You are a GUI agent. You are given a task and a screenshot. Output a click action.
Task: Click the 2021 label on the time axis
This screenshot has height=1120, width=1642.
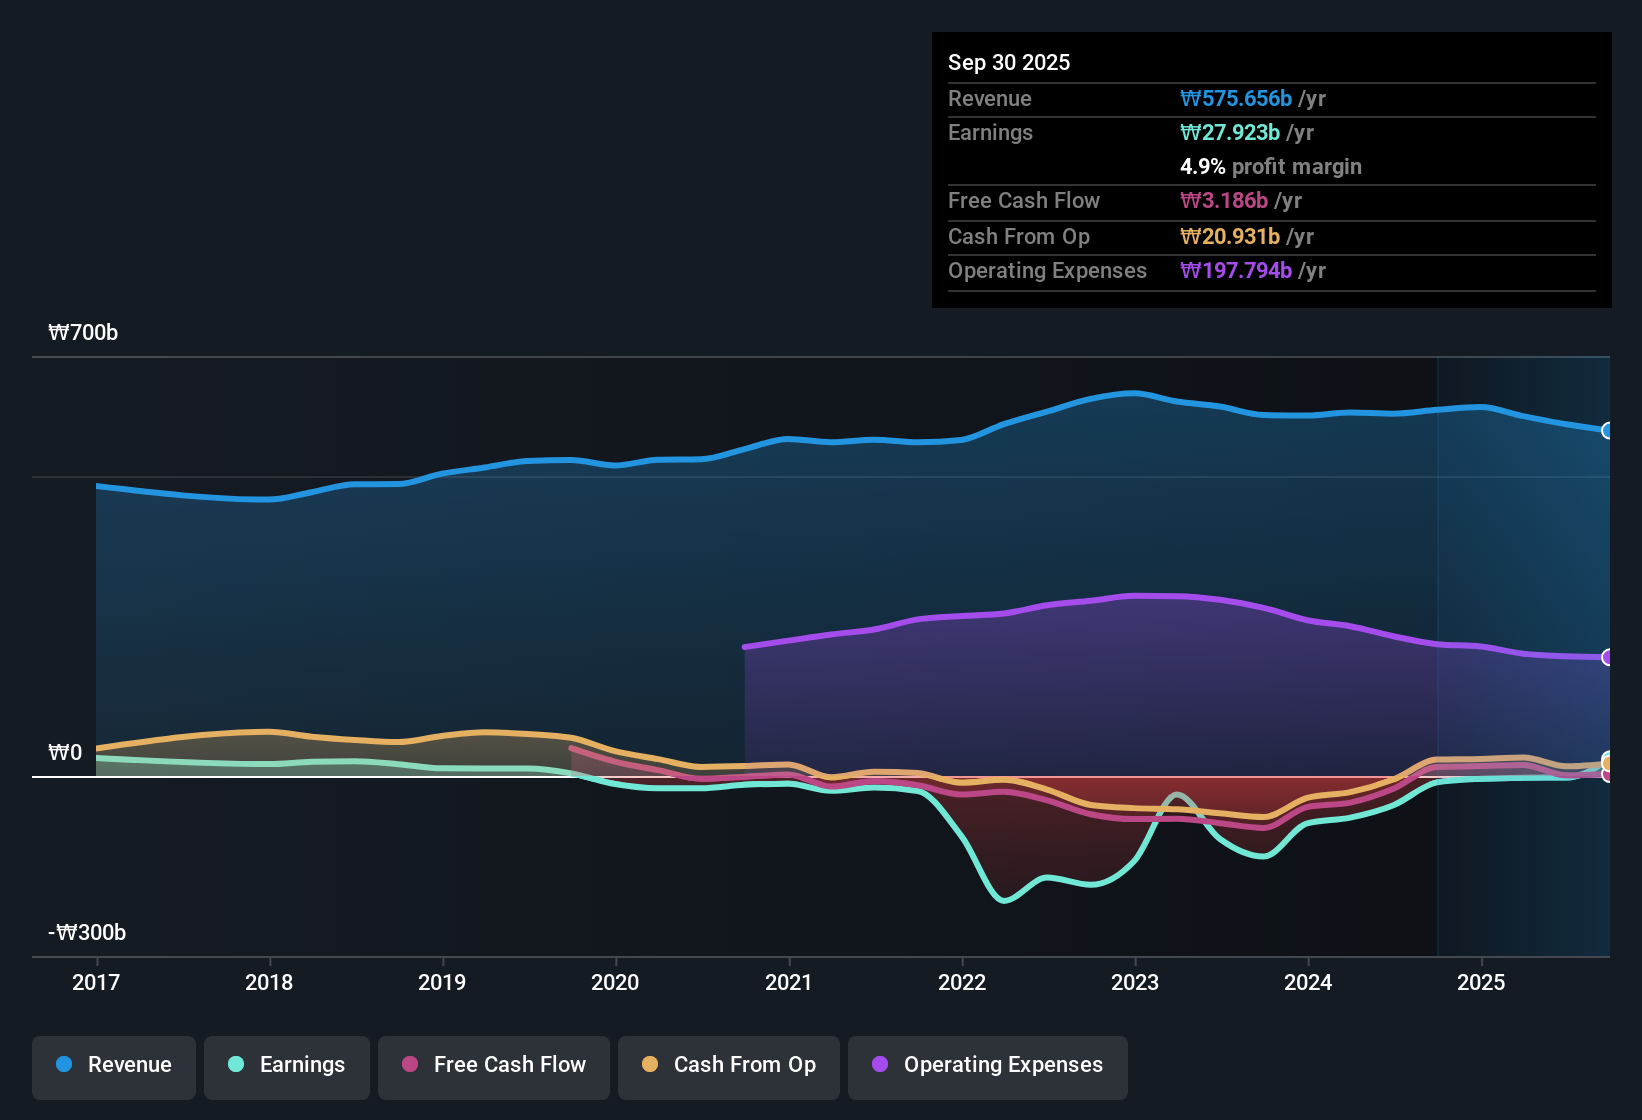coord(789,983)
